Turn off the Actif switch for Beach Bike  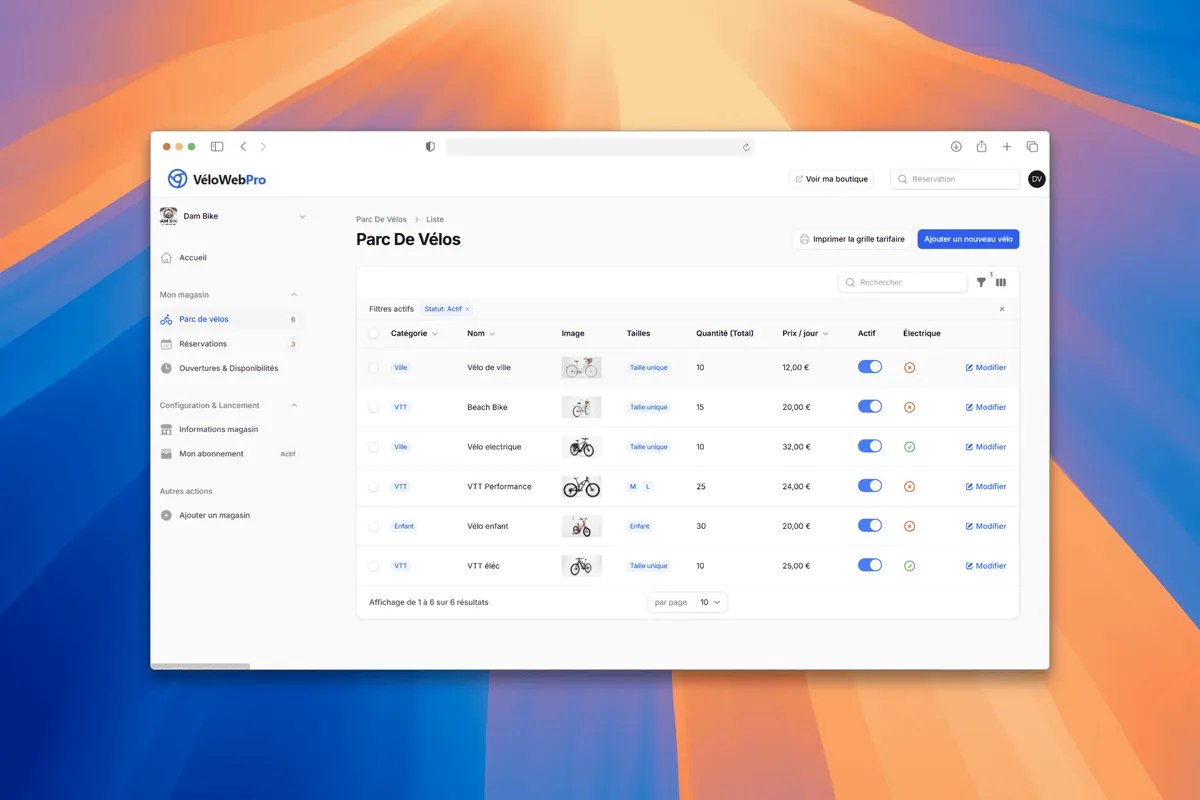point(869,406)
